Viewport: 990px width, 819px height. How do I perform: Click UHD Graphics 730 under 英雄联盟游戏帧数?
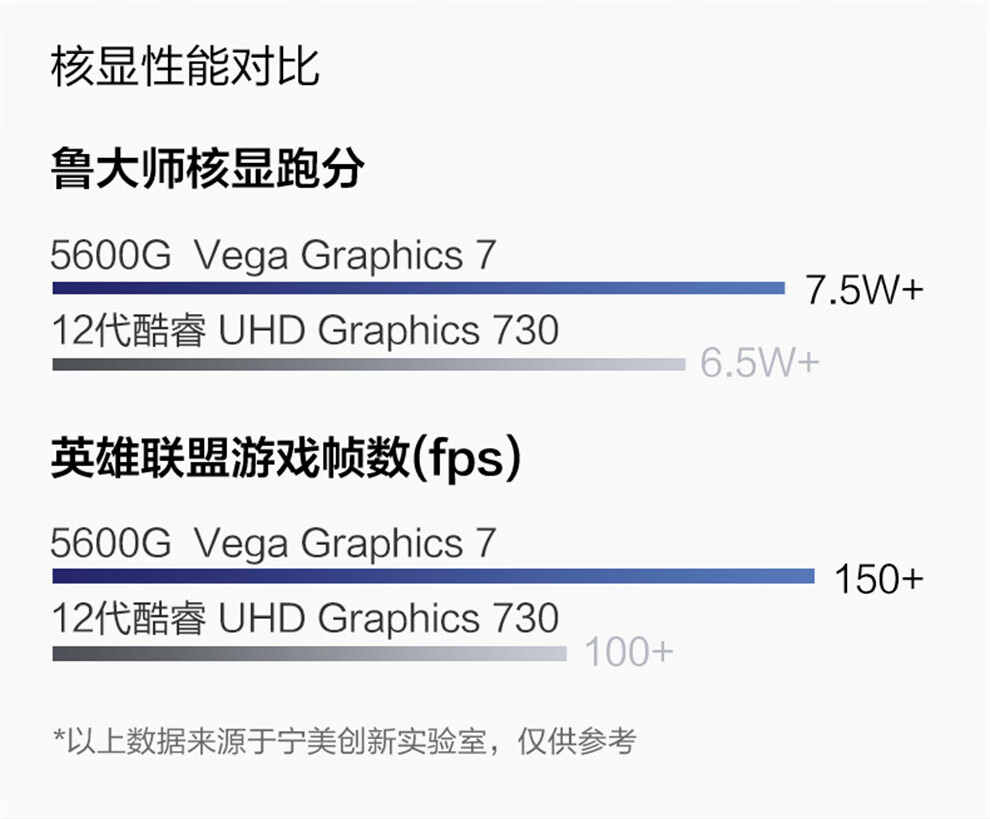[x=388, y=618]
